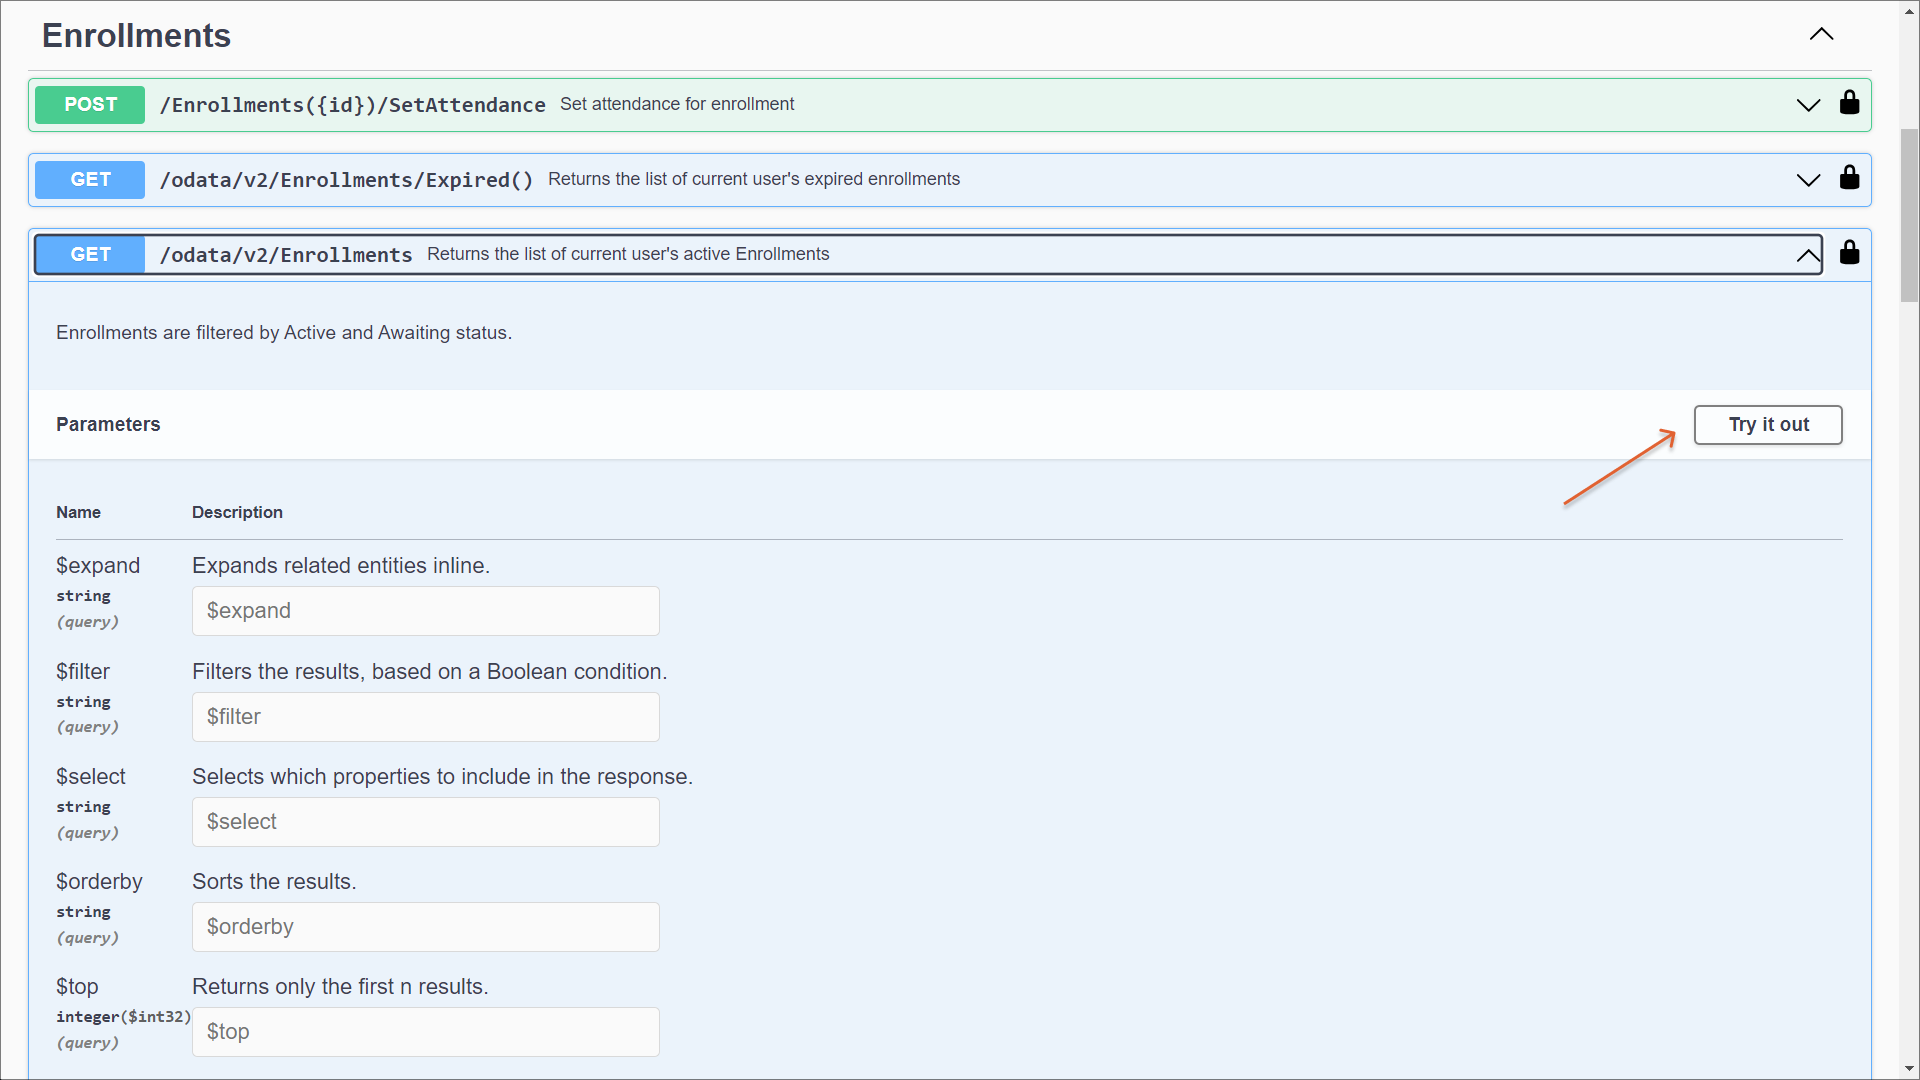Viewport: 1920px width, 1080px height.
Task: Click the vertical scrollbar thumb
Action: 1909,215
